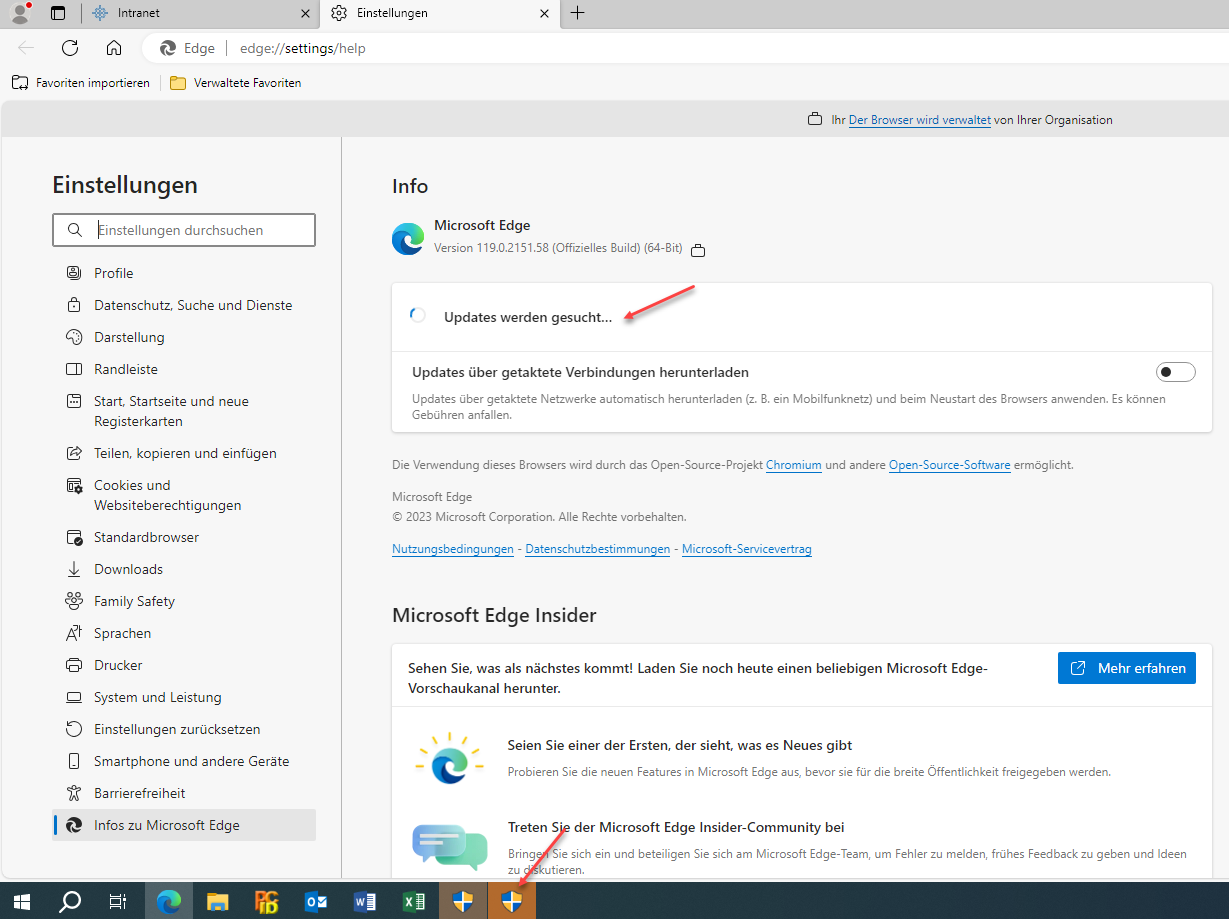Image resolution: width=1229 pixels, height=919 pixels.
Task: Click the active shield app in taskbar
Action: point(512,901)
